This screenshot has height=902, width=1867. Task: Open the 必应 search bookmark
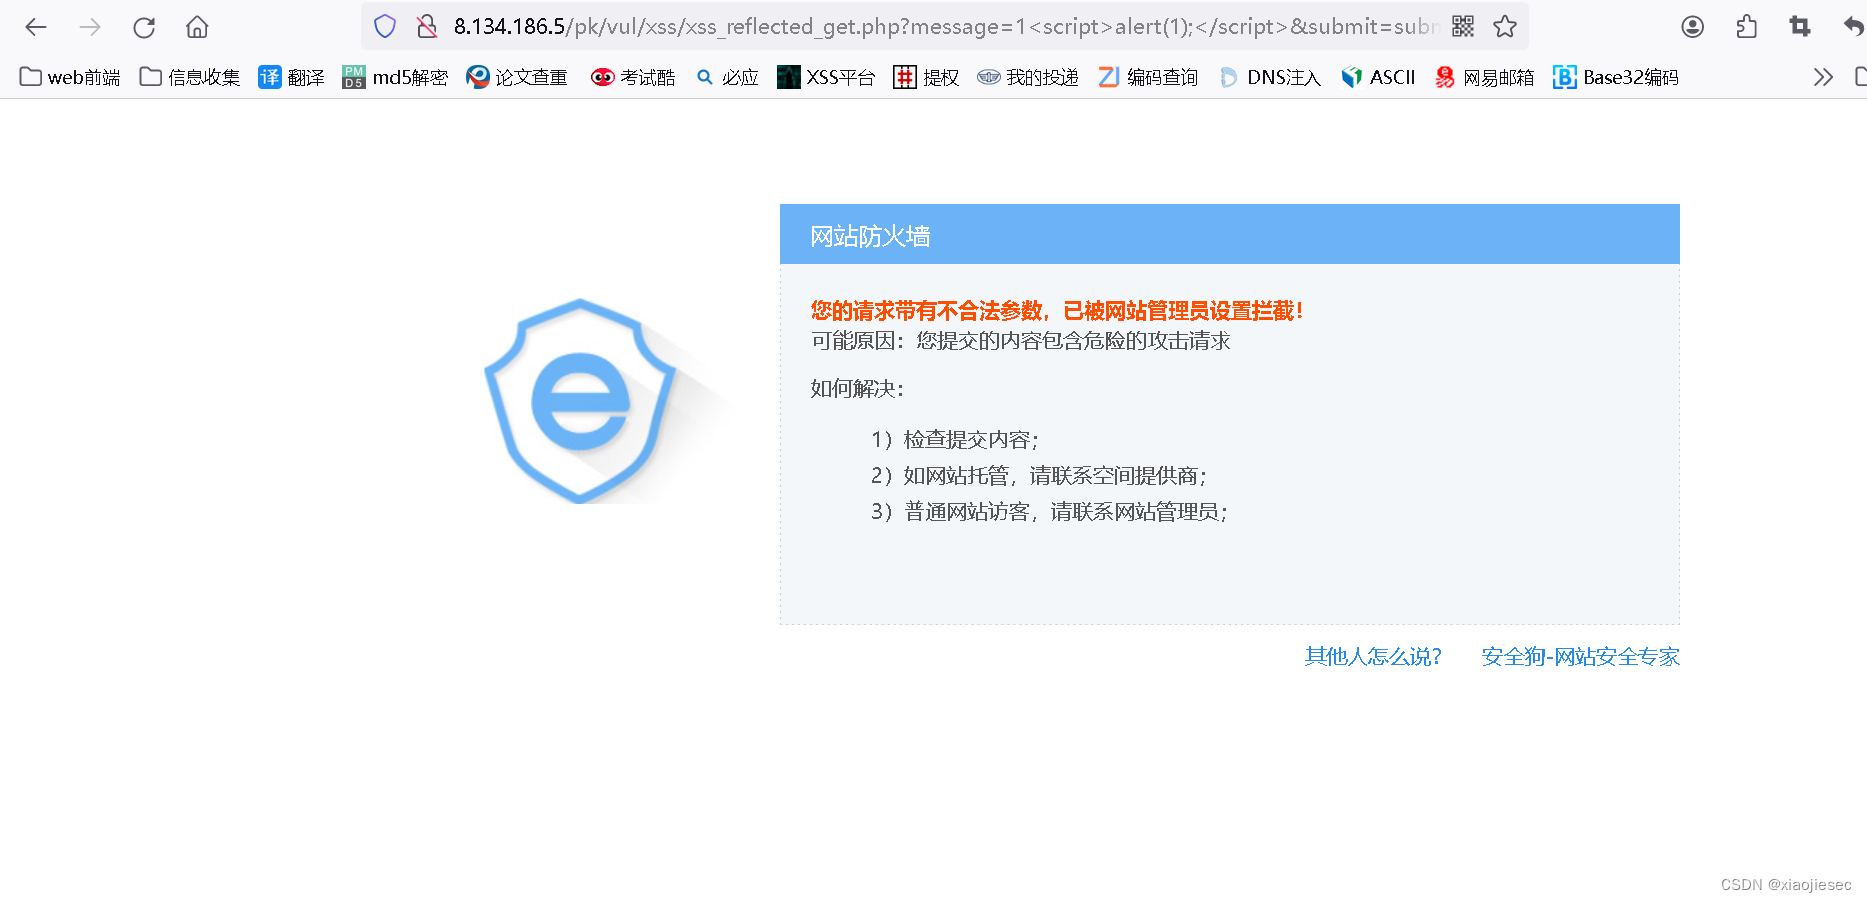click(x=728, y=77)
